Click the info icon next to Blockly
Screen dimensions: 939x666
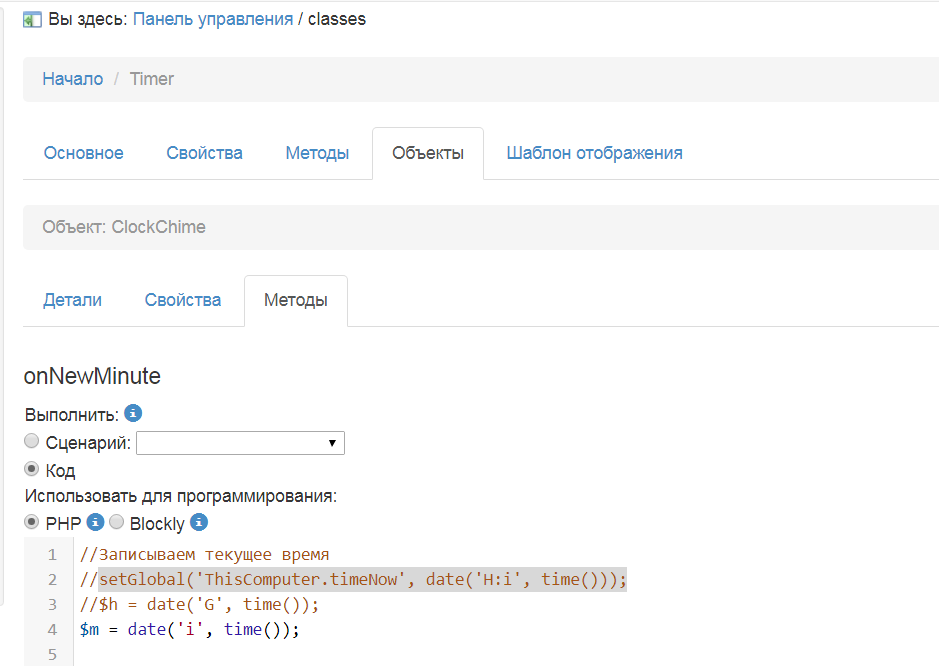pos(199,522)
